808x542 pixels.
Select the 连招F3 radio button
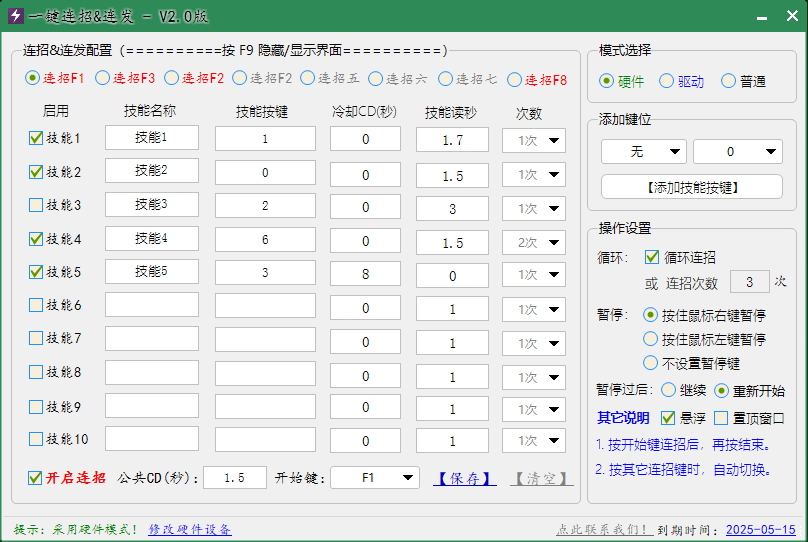click(102, 78)
